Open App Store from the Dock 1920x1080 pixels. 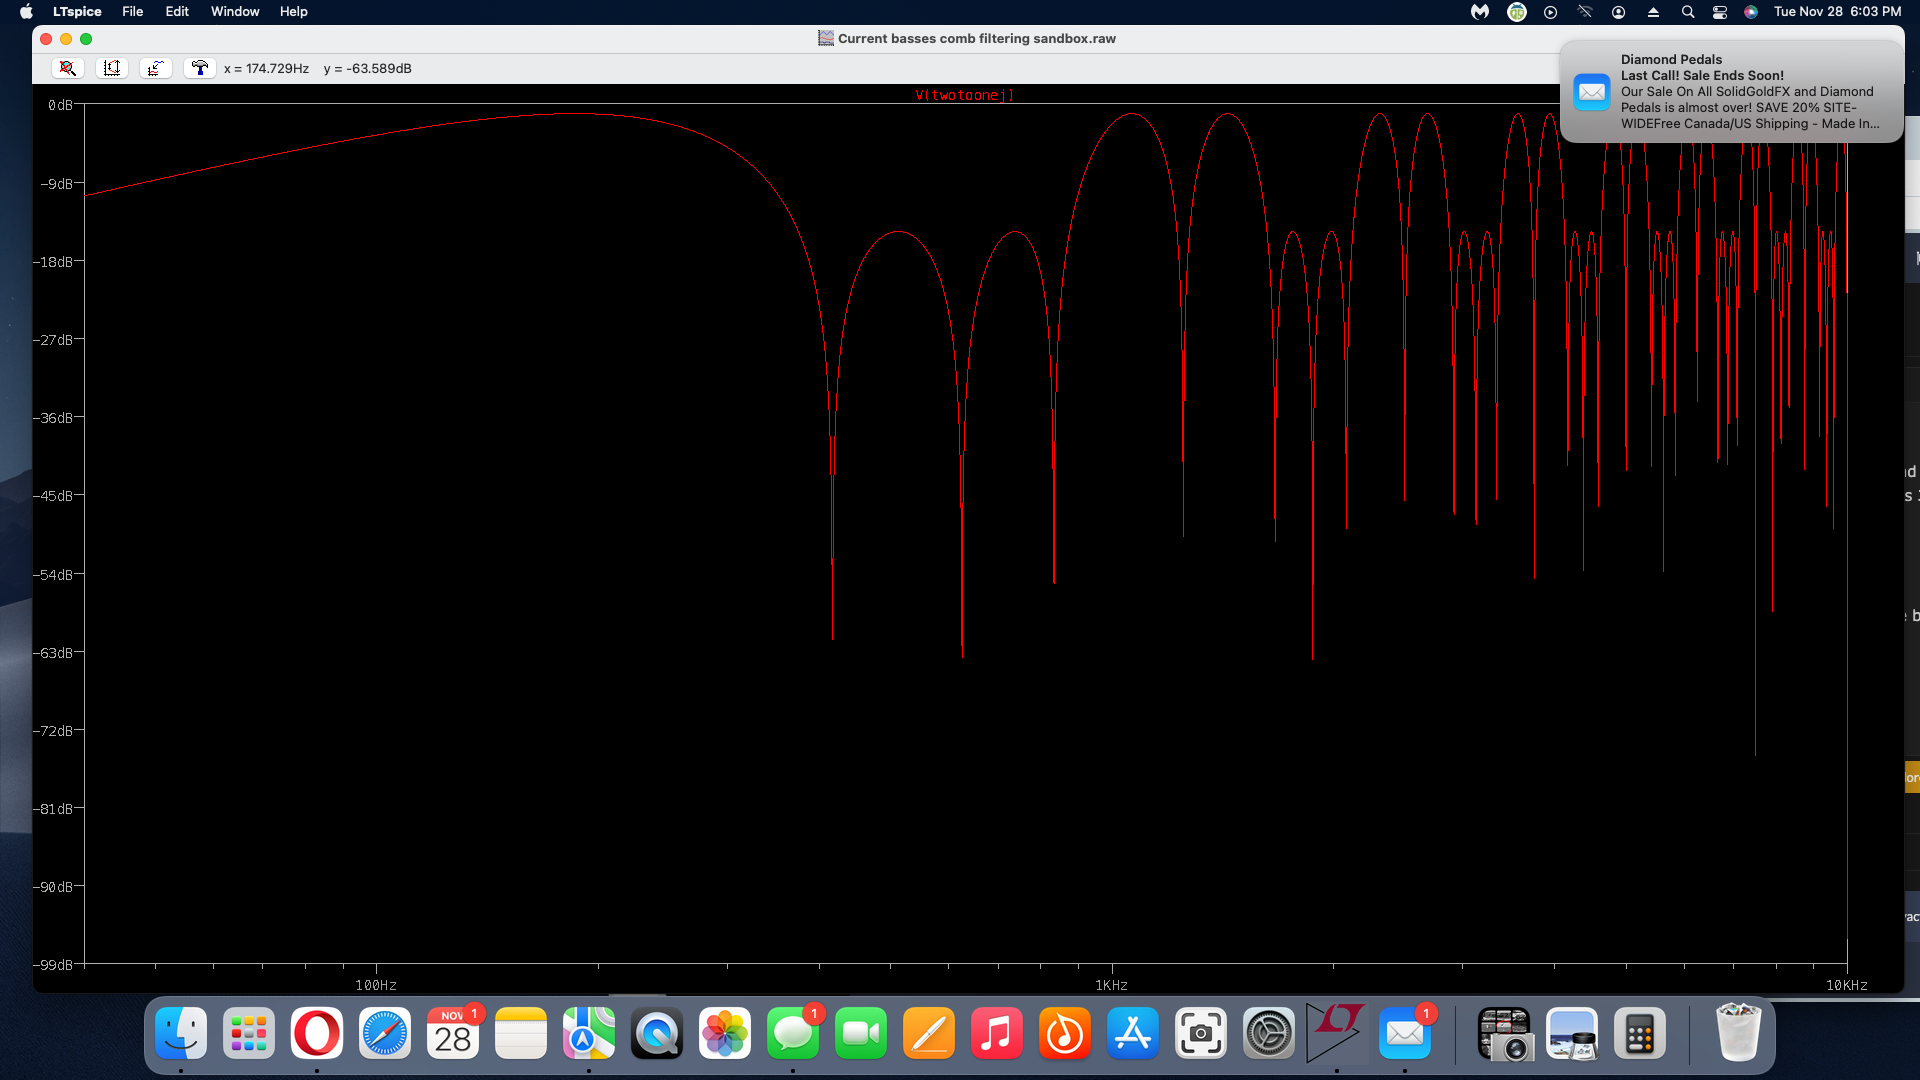click(1133, 1033)
